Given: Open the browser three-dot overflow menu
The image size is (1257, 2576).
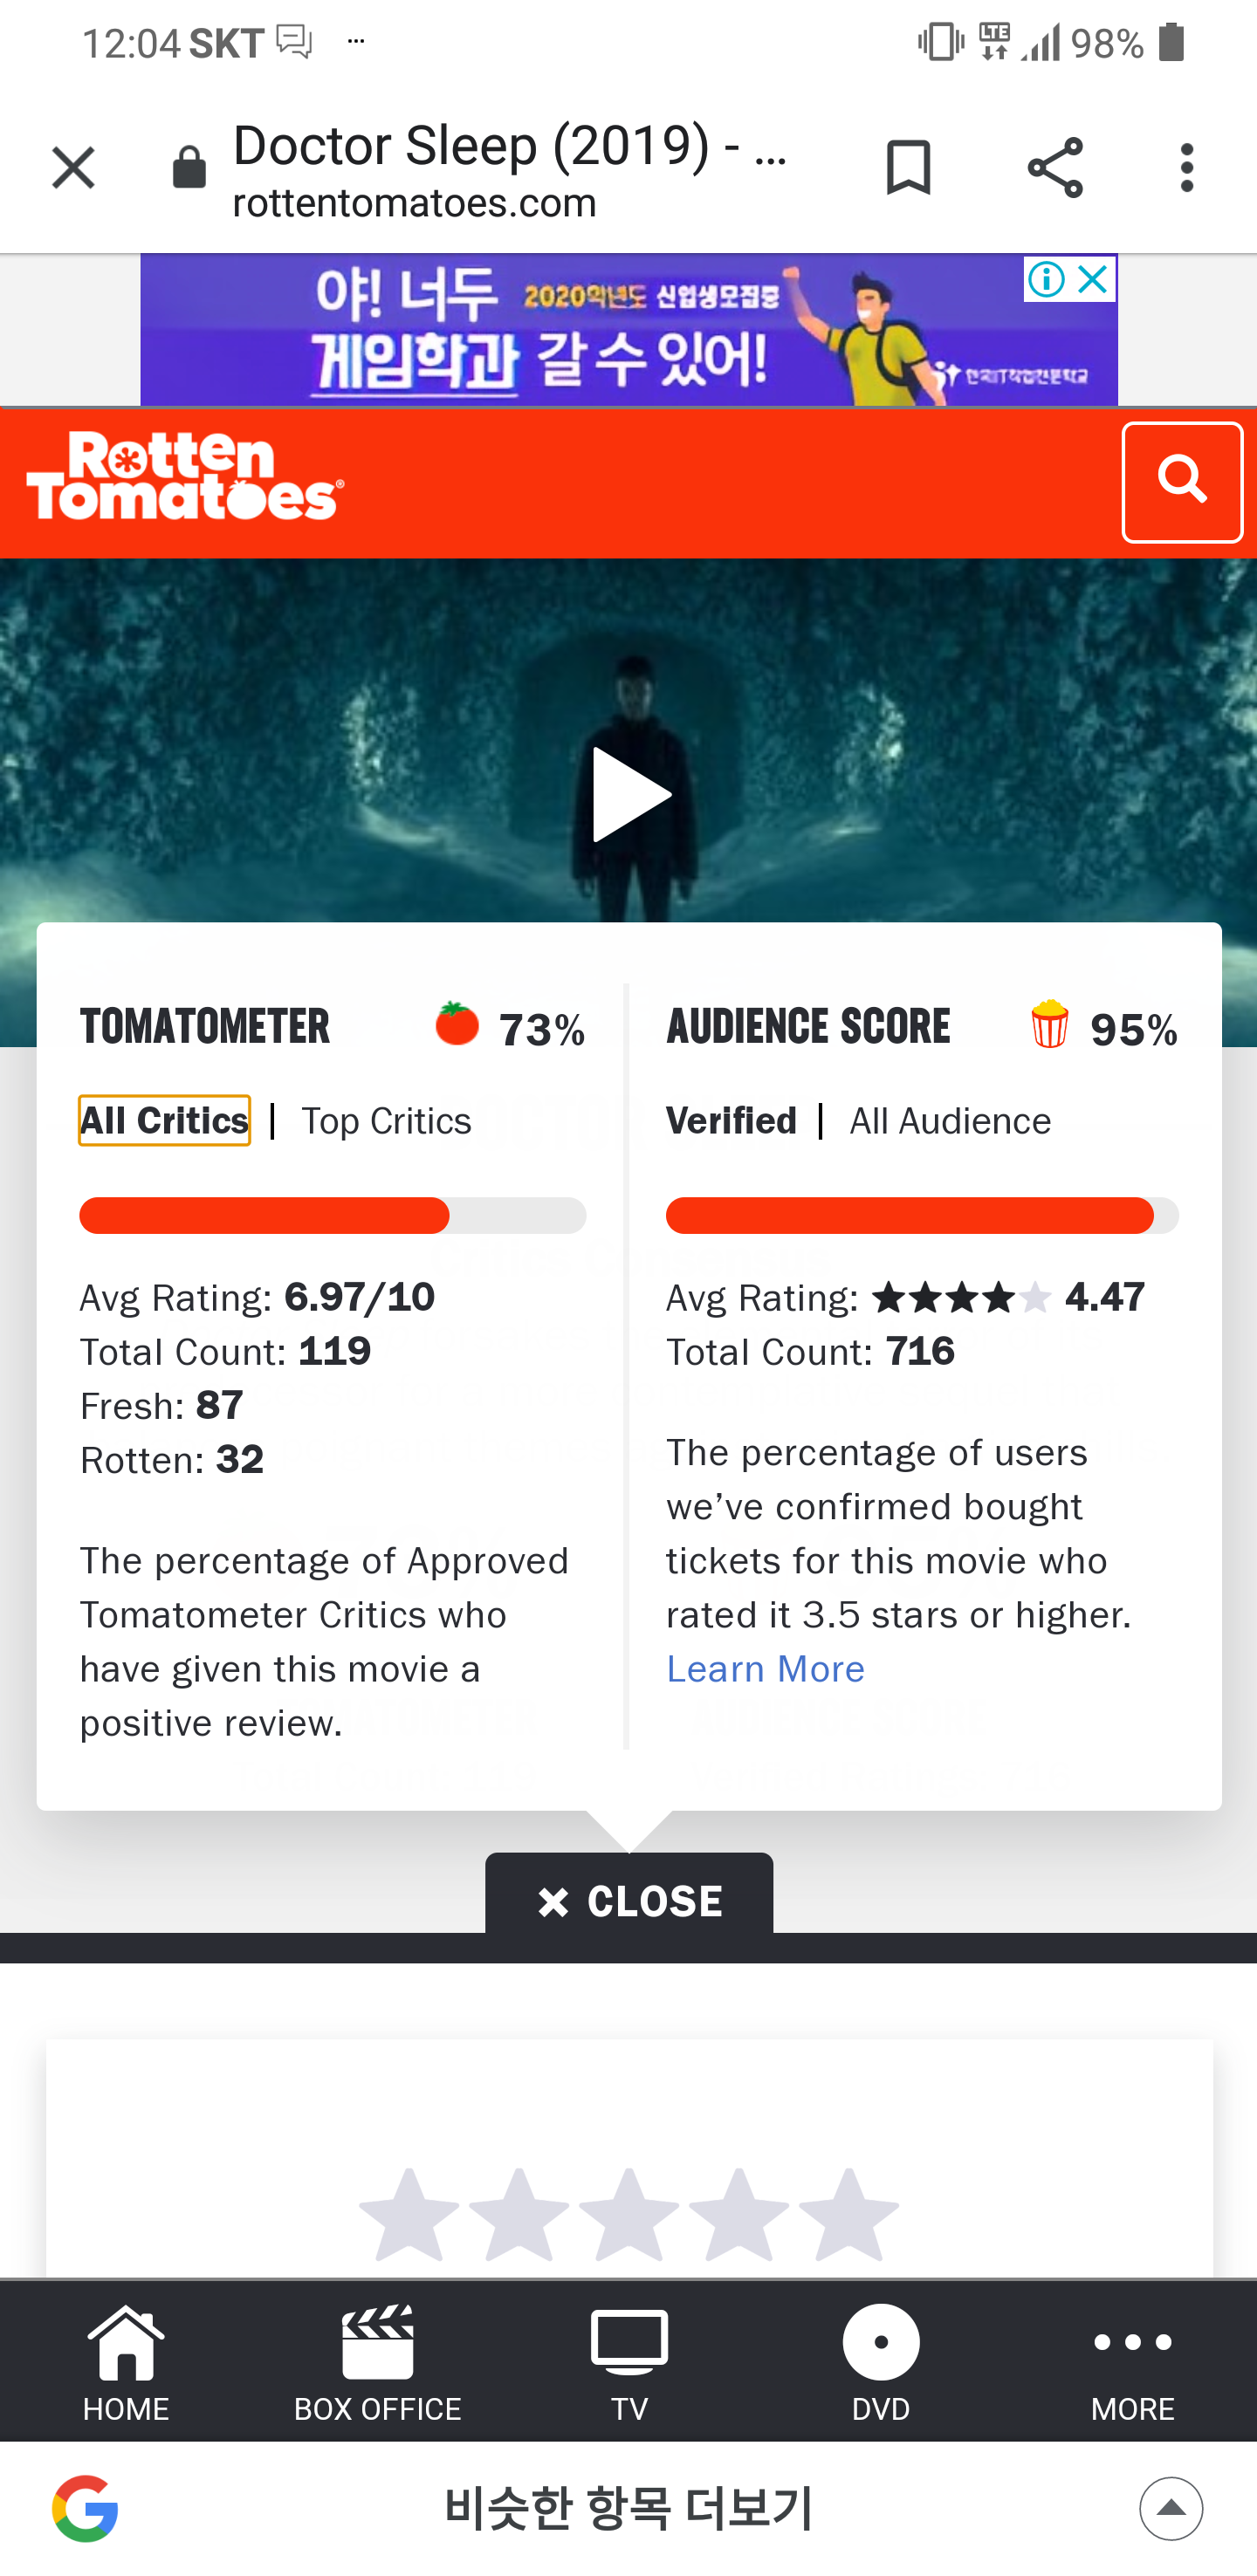Looking at the screenshot, I should coord(1186,167).
